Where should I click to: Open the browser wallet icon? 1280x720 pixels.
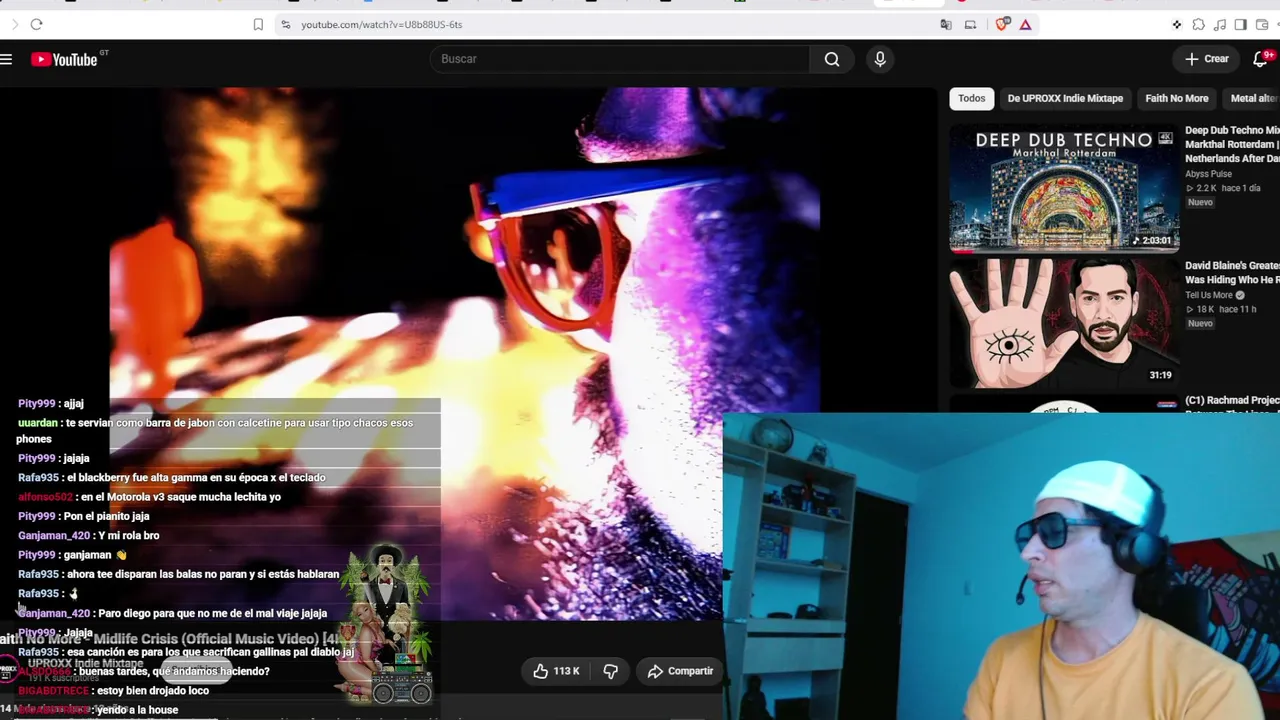click(1262, 24)
